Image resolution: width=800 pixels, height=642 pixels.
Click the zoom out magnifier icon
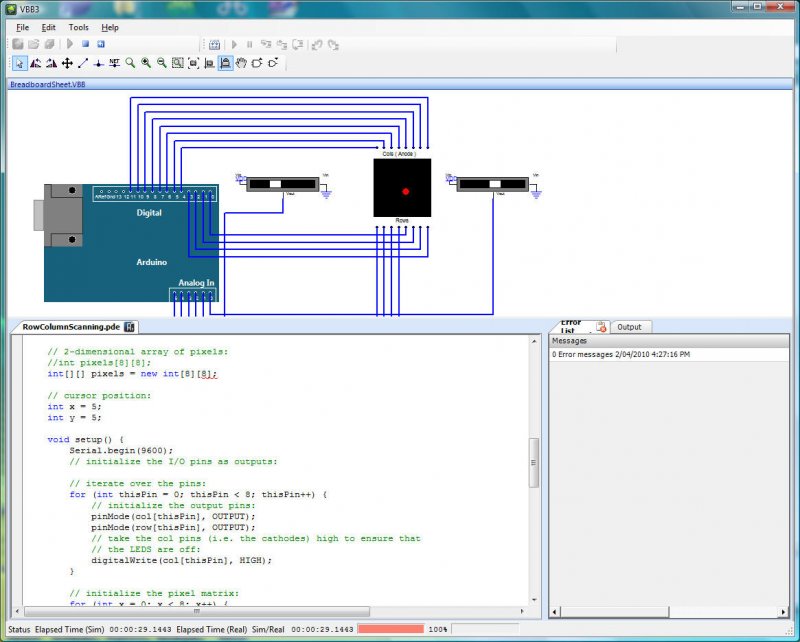[x=161, y=63]
